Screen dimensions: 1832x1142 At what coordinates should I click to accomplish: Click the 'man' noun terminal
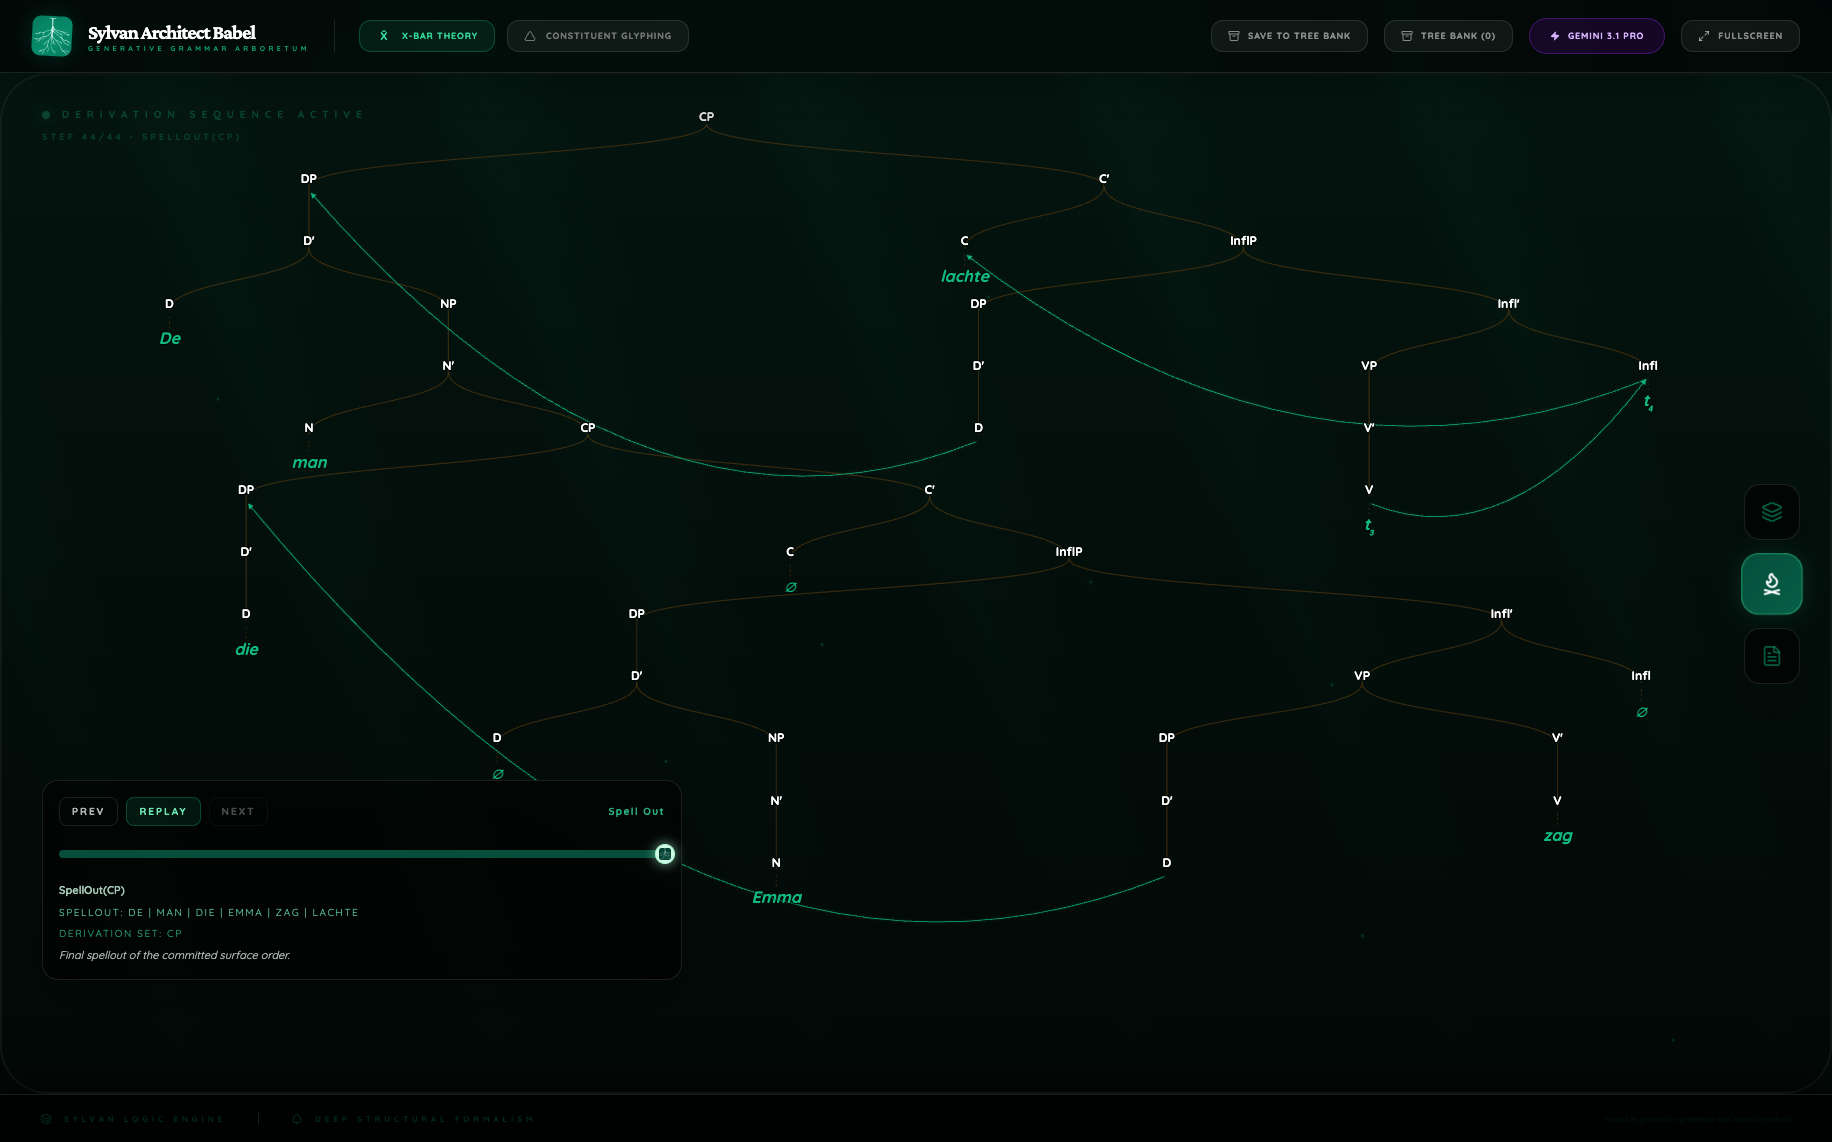tap(309, 463)
